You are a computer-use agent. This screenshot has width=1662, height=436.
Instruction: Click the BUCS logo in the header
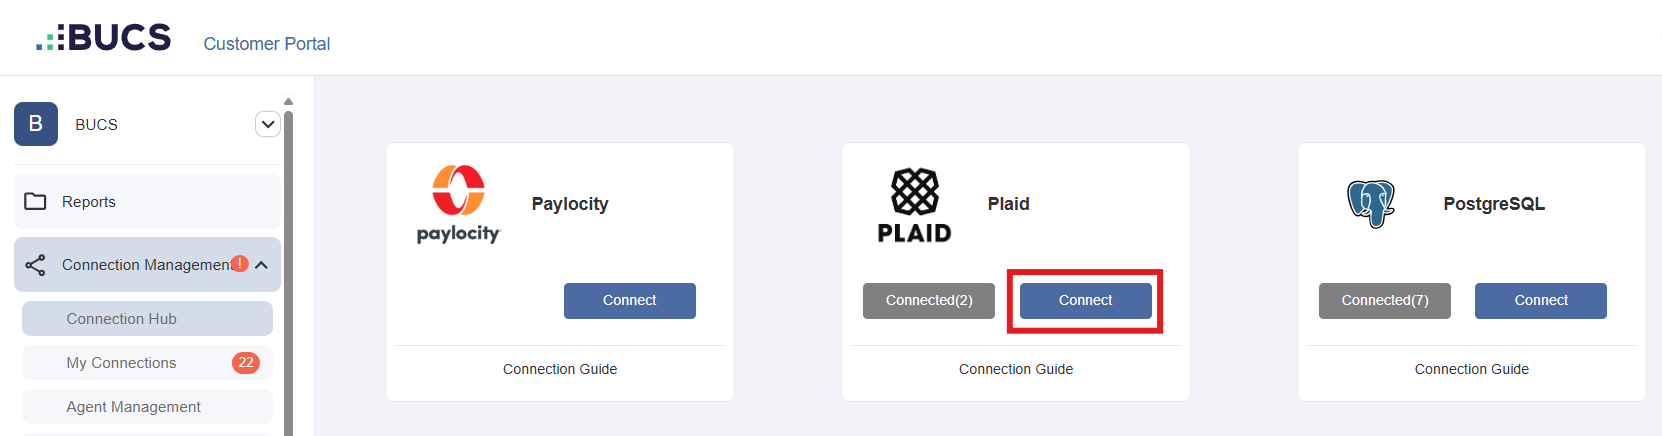tap(103, 38)
